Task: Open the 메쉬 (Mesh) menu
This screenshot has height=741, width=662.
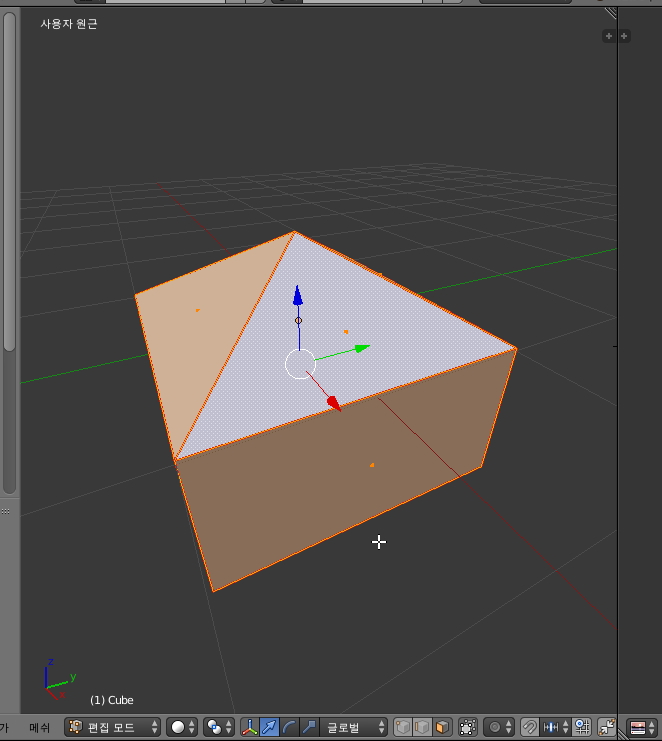Action: click(x=39, y=727)
